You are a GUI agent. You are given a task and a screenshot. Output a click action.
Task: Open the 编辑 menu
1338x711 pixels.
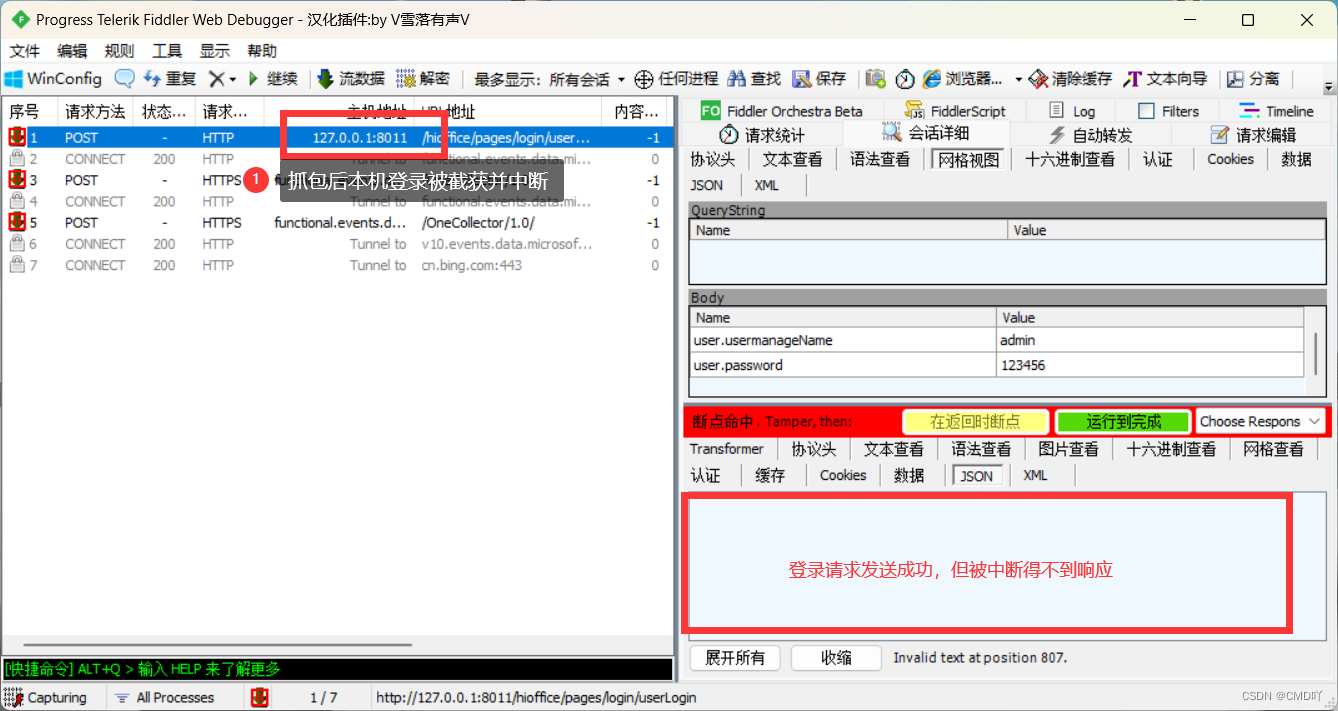(x=72, y=51)
